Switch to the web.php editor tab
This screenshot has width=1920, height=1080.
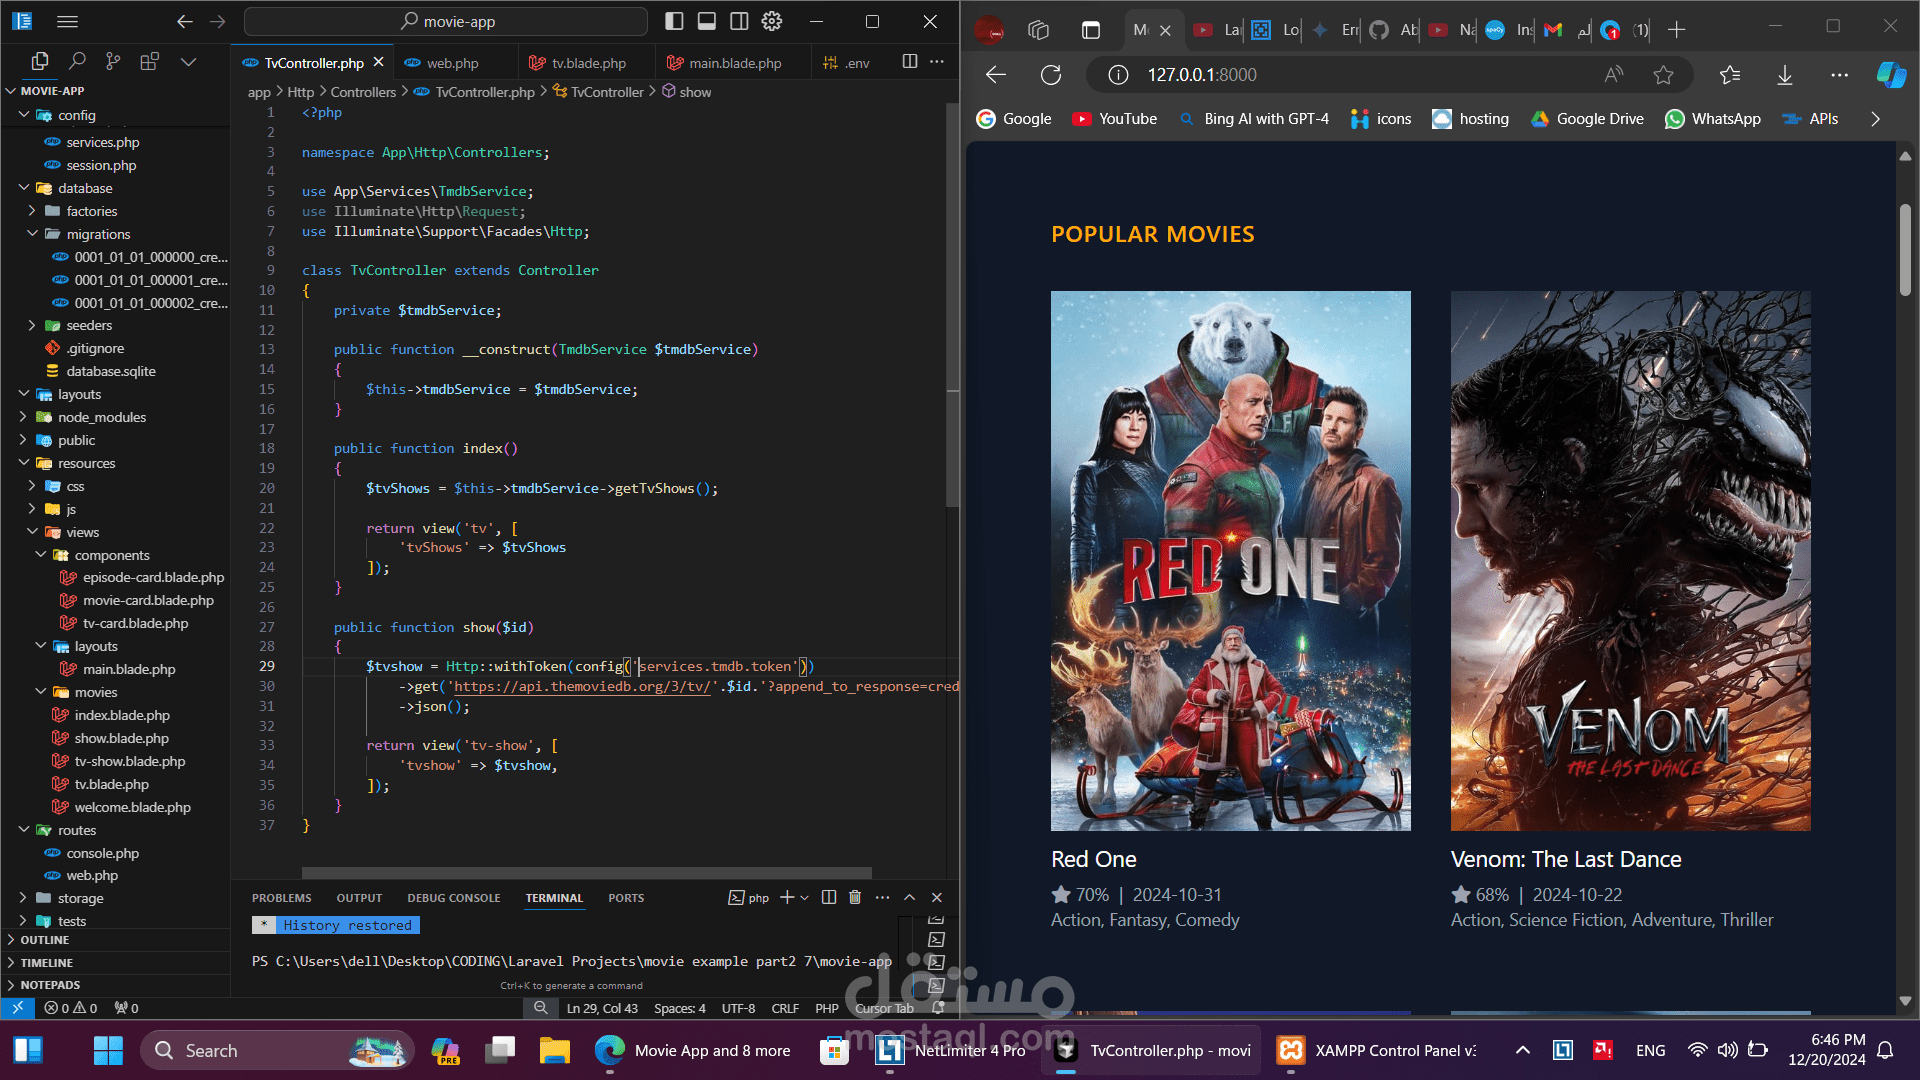pyautogui.click(x=452, y=63)
